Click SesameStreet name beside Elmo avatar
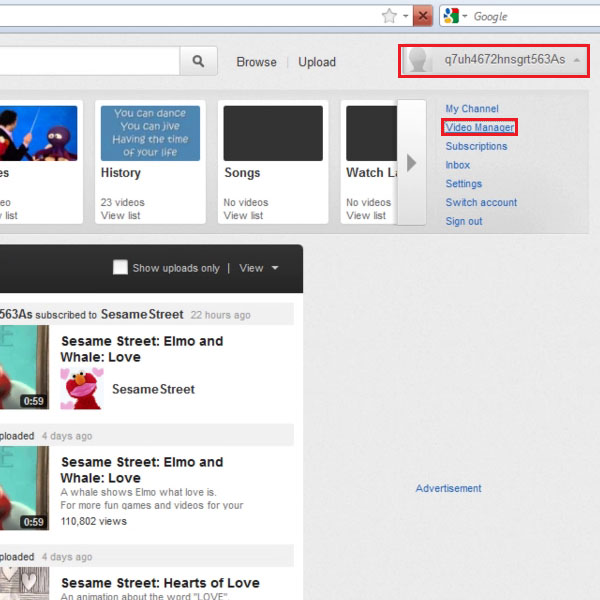The image size is (600, 600). point(153,389)
